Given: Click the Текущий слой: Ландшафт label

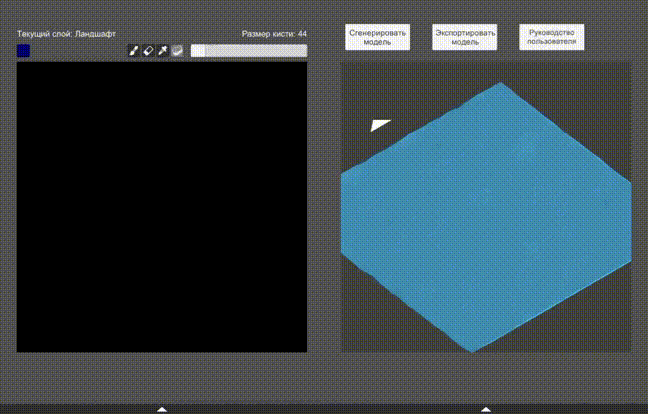Looking at the screenshot, I should pos(66,33).
